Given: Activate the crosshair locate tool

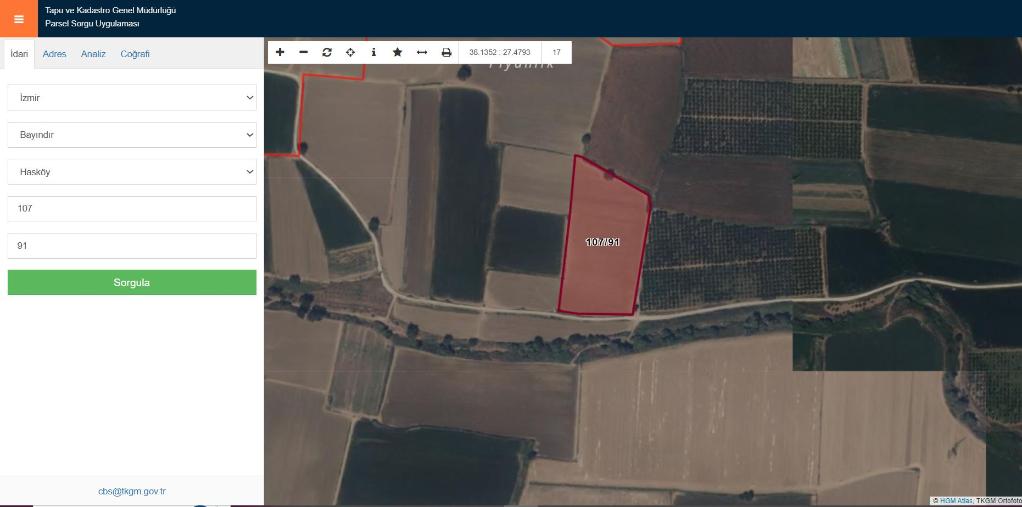Looking at the screenshot, I should 351,52.
